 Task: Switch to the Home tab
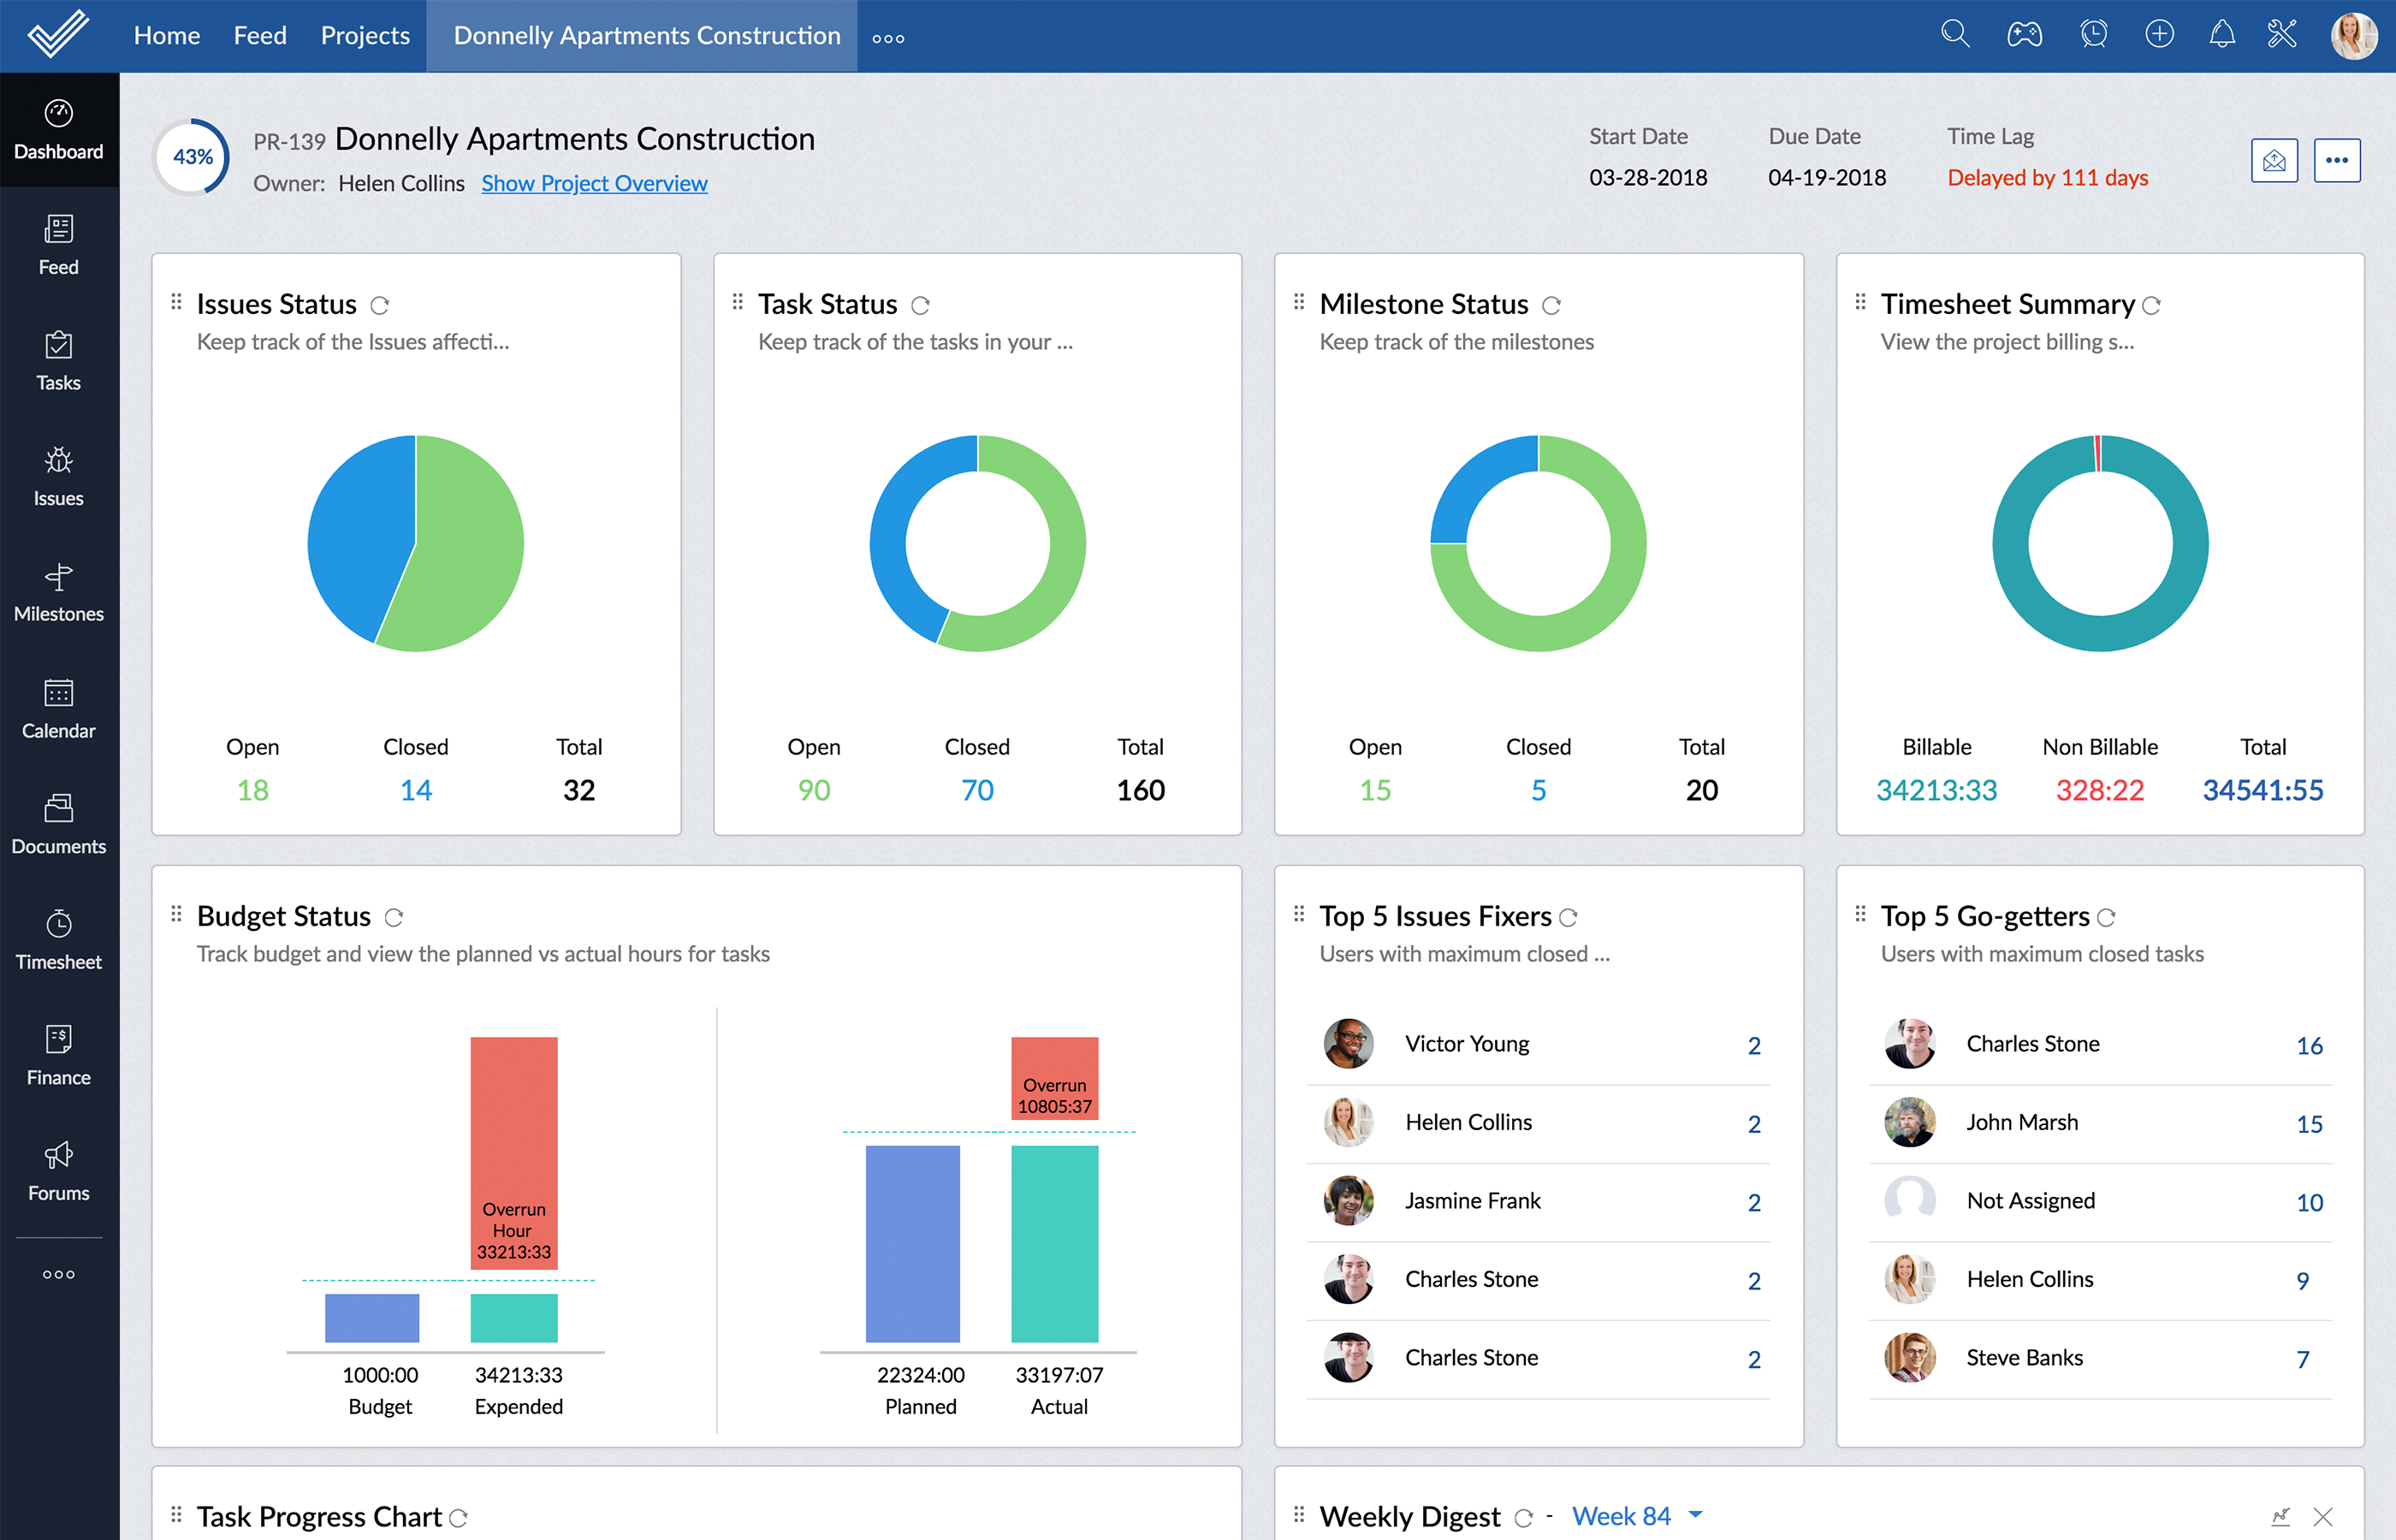tap(166, 35)
